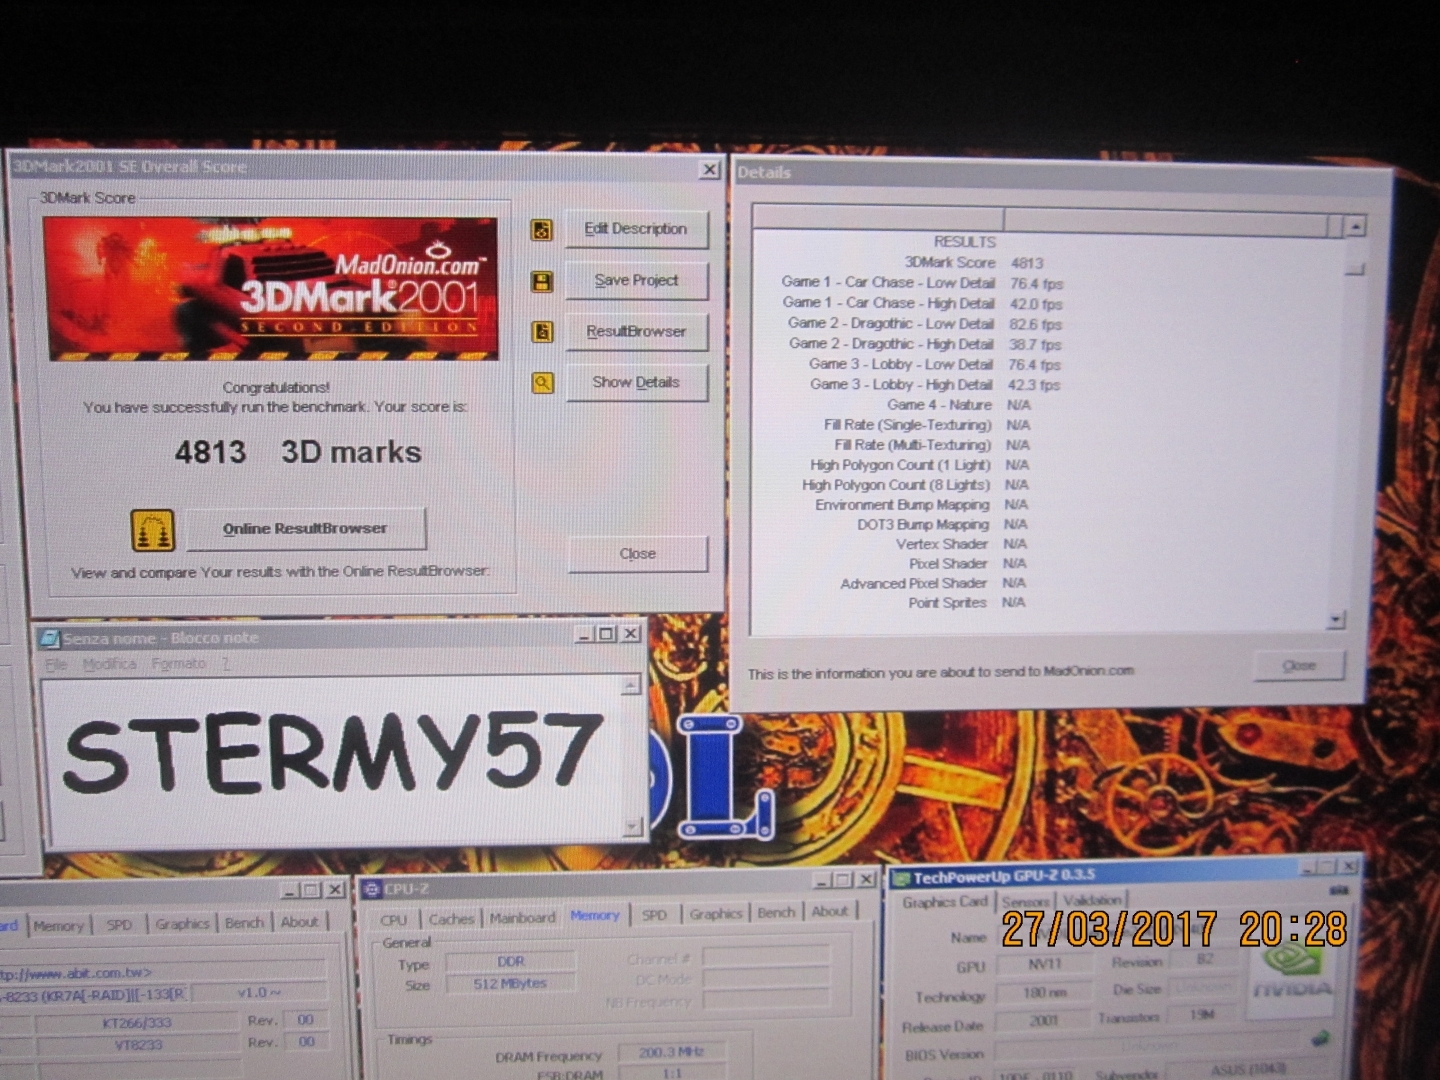Click the 512 MBytes Size field in CPU-Z

point(510,984)
